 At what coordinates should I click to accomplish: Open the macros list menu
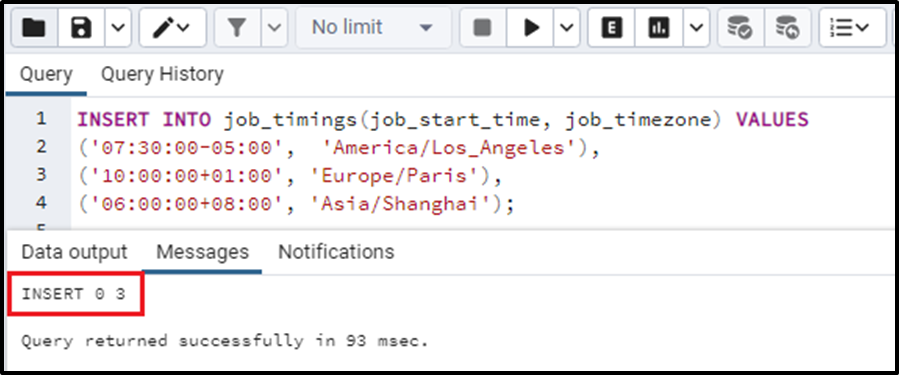(852, 27)
